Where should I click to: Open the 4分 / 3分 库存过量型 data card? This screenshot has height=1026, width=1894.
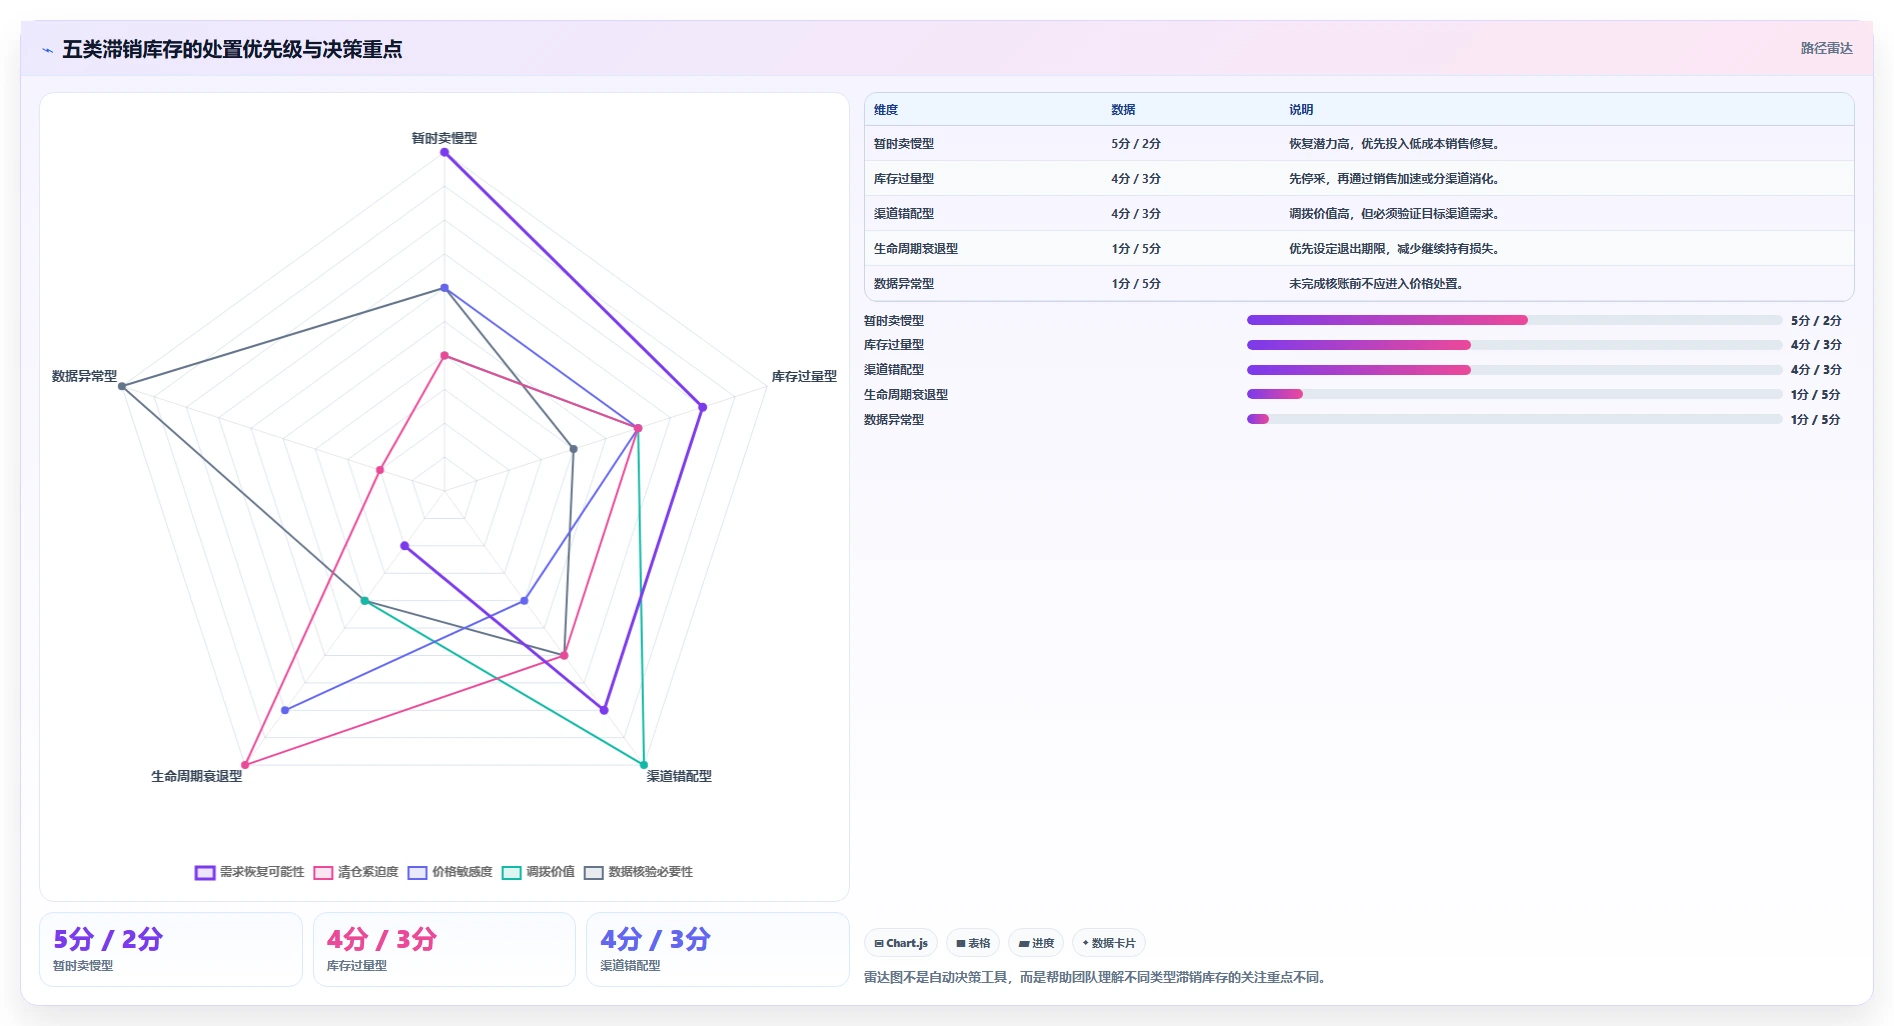pos(444,949)
